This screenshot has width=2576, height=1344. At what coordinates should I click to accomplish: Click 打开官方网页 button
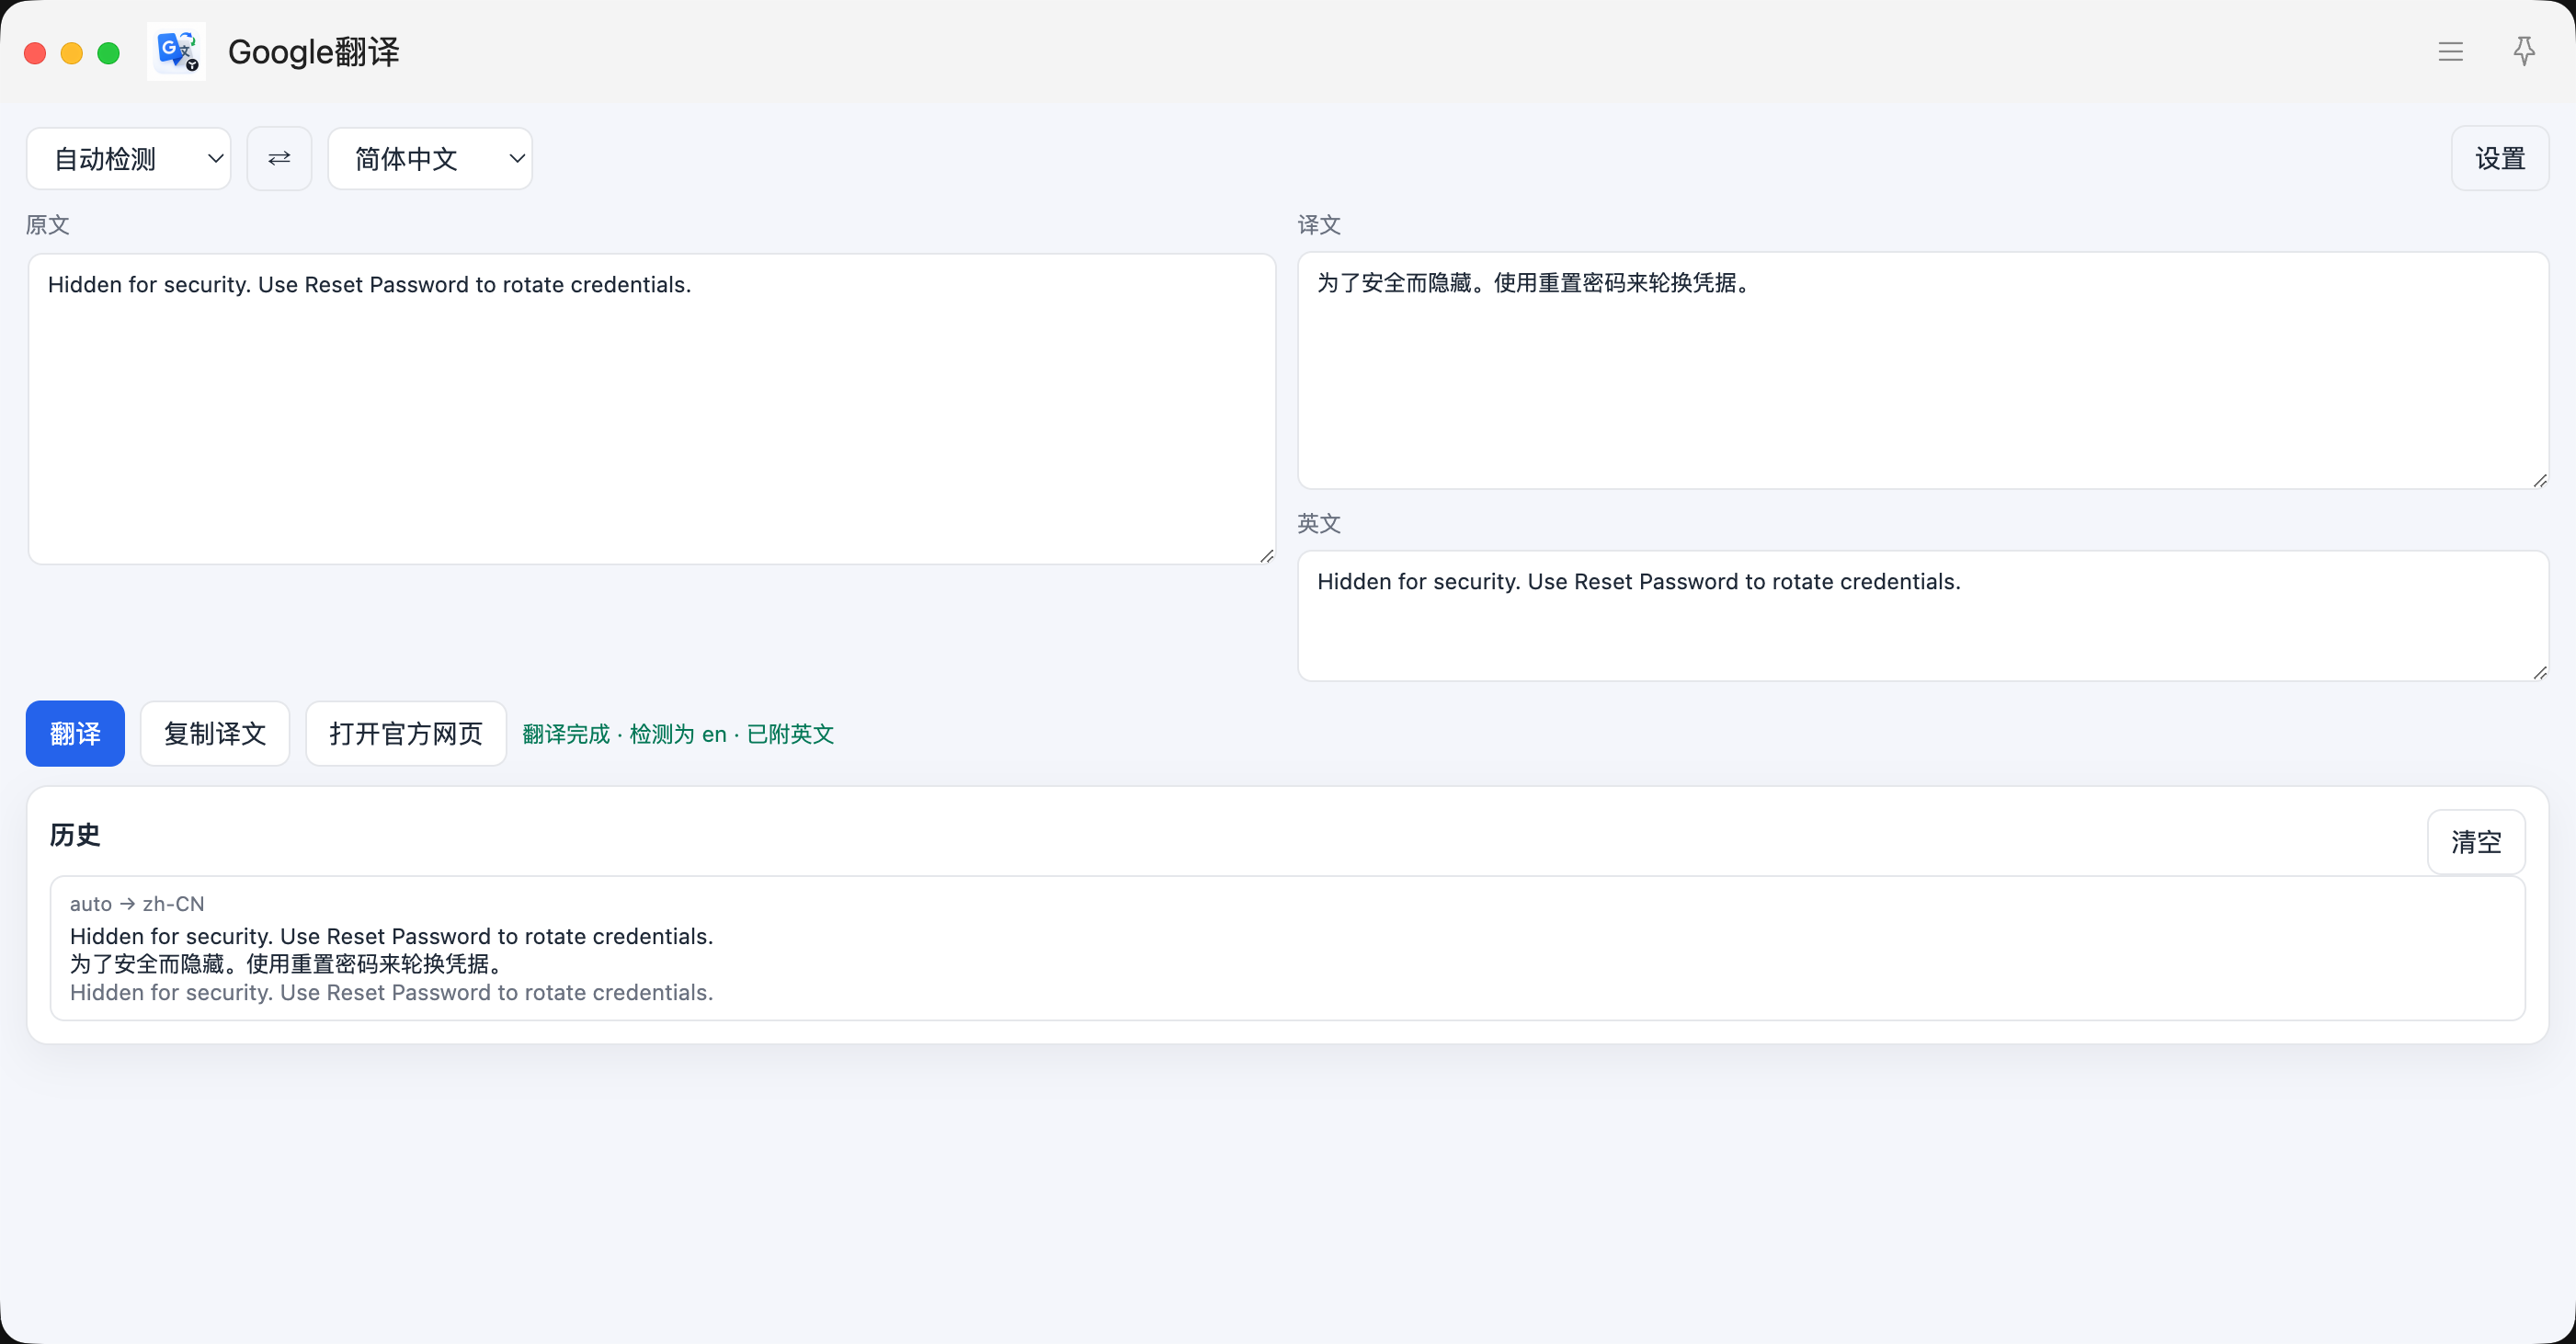point(406,733)
